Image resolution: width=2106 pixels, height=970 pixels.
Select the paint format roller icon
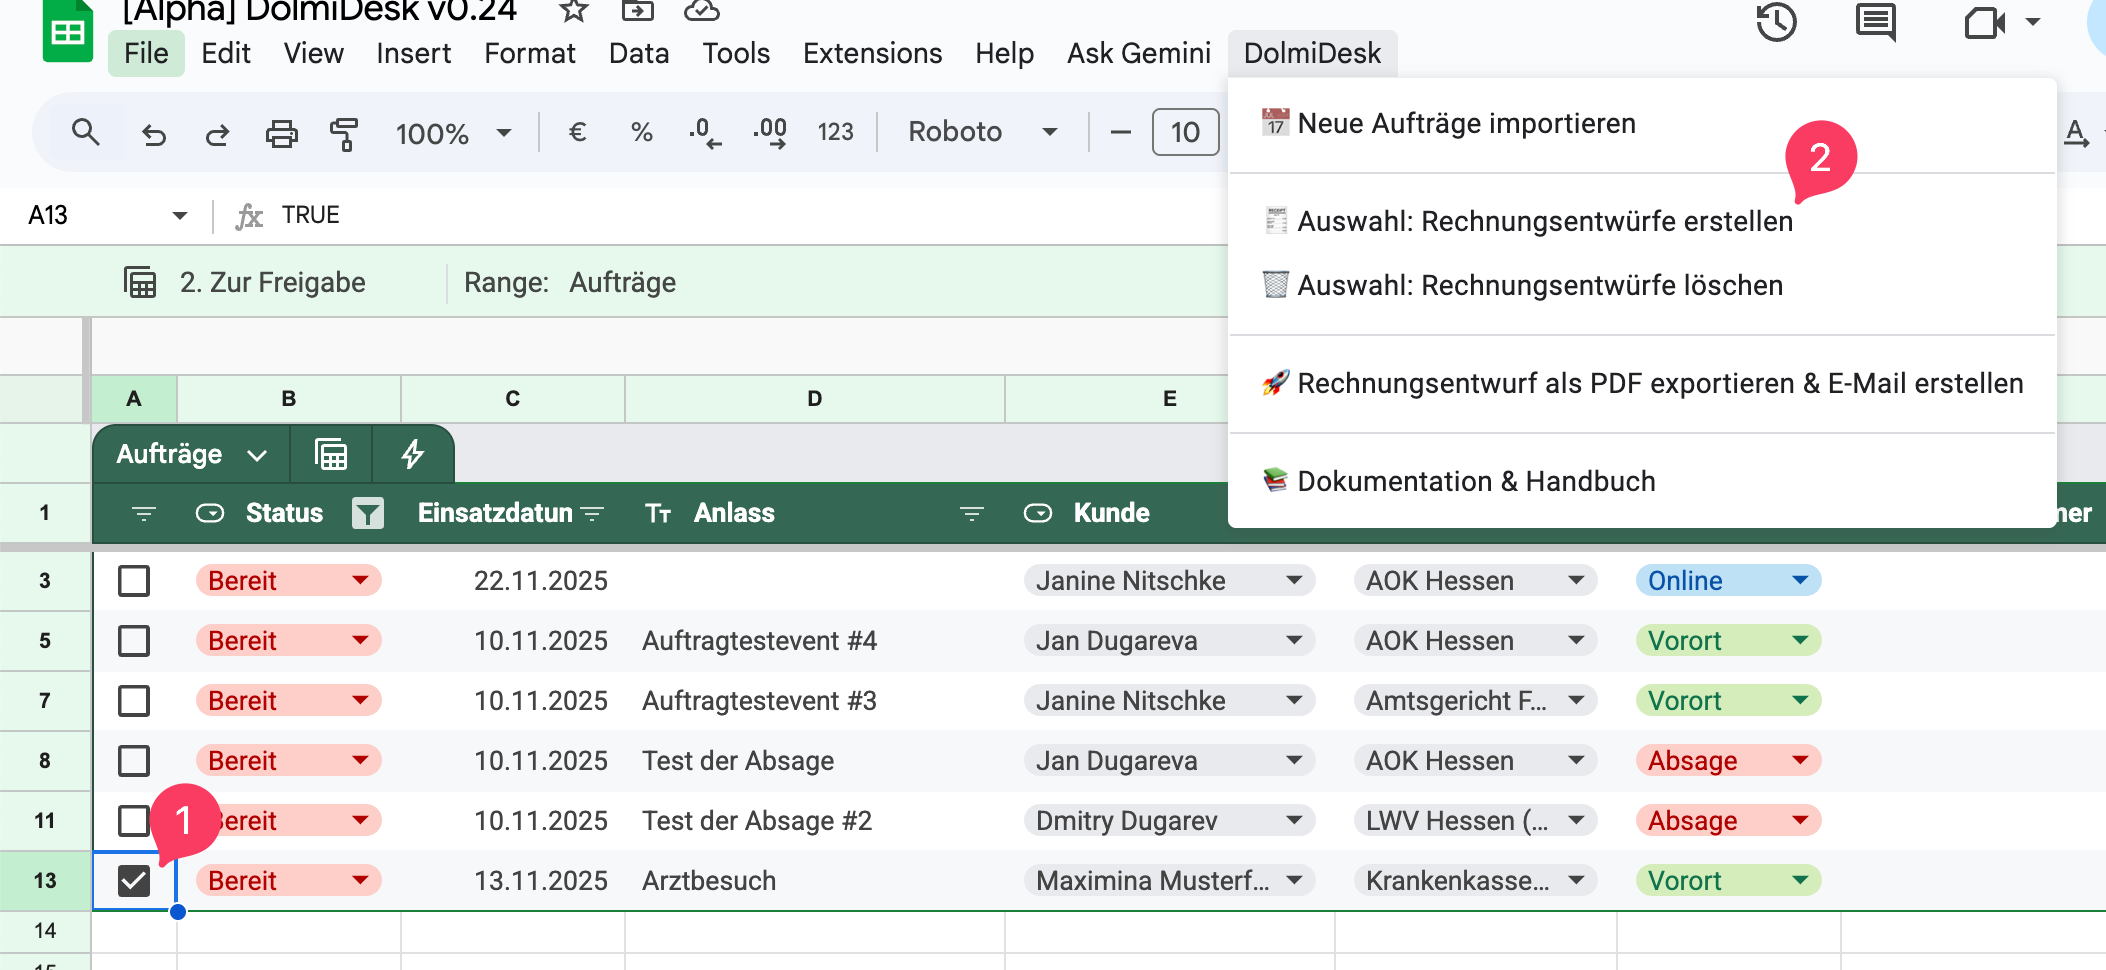344,133
